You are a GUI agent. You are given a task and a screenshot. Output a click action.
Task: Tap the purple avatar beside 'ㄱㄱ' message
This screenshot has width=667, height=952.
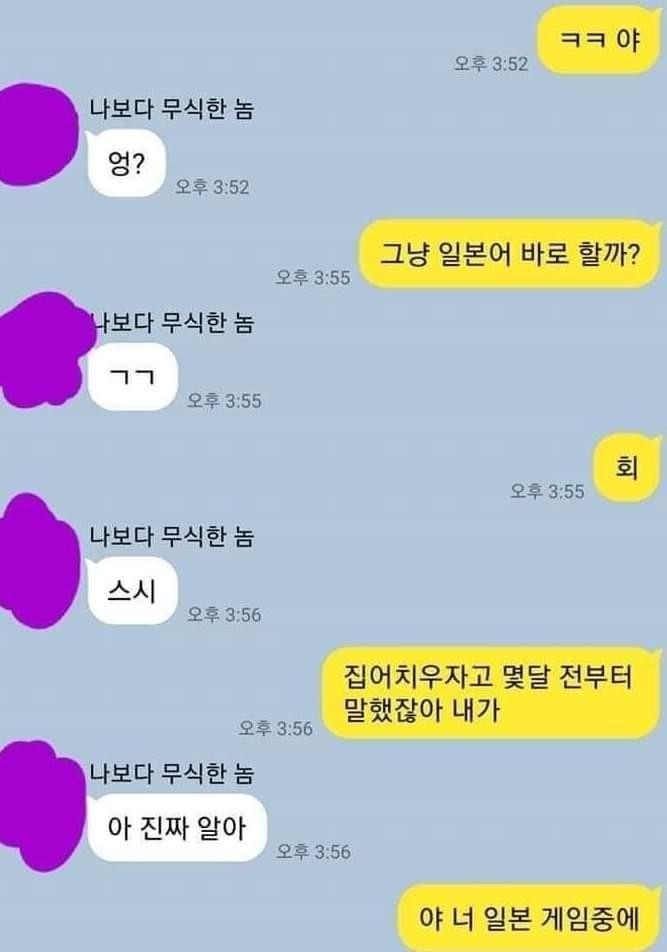tap(44, 350)
